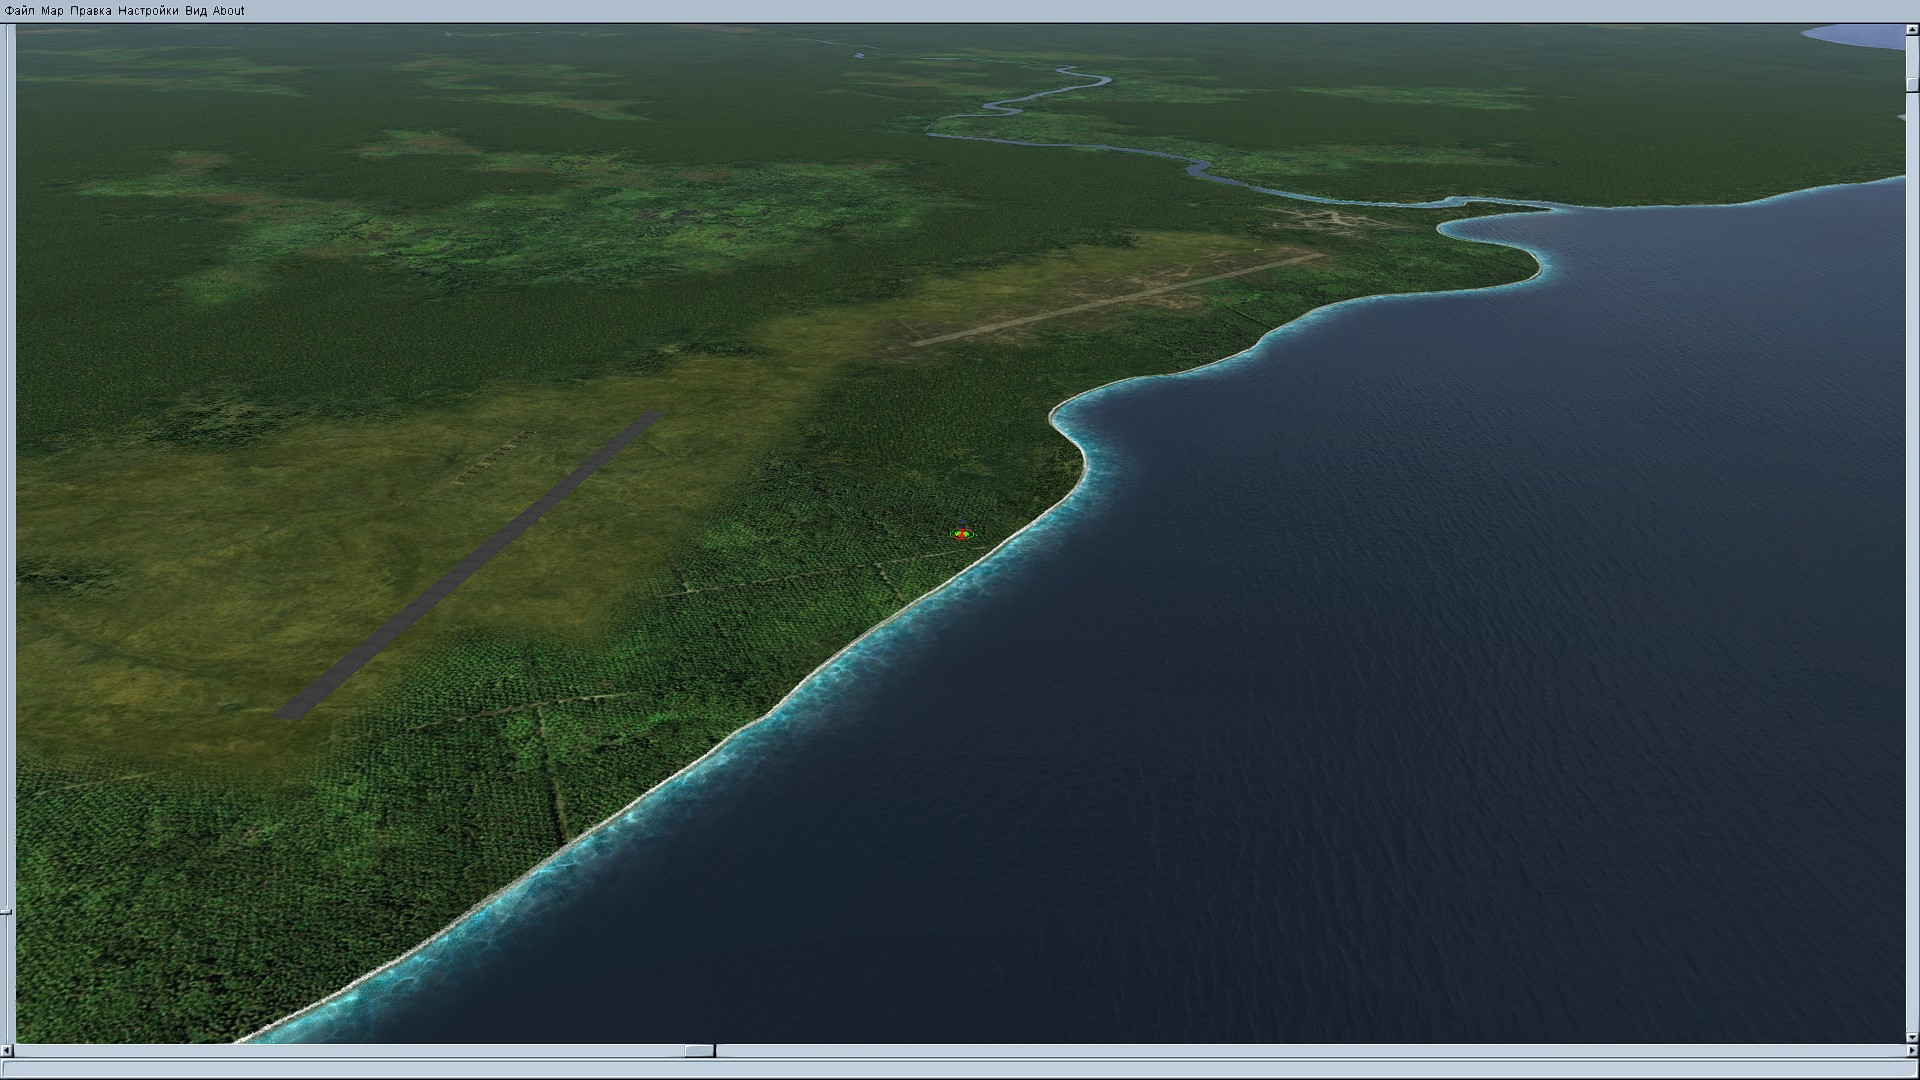Click the empty status bar field
Viewport: 1920px width, 1080px height.
(960, 1070)
